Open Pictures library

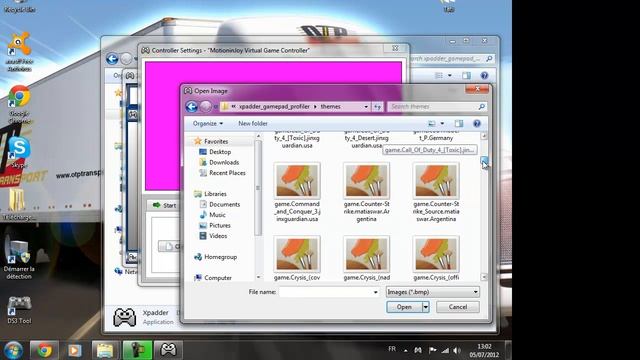point(219,225)
